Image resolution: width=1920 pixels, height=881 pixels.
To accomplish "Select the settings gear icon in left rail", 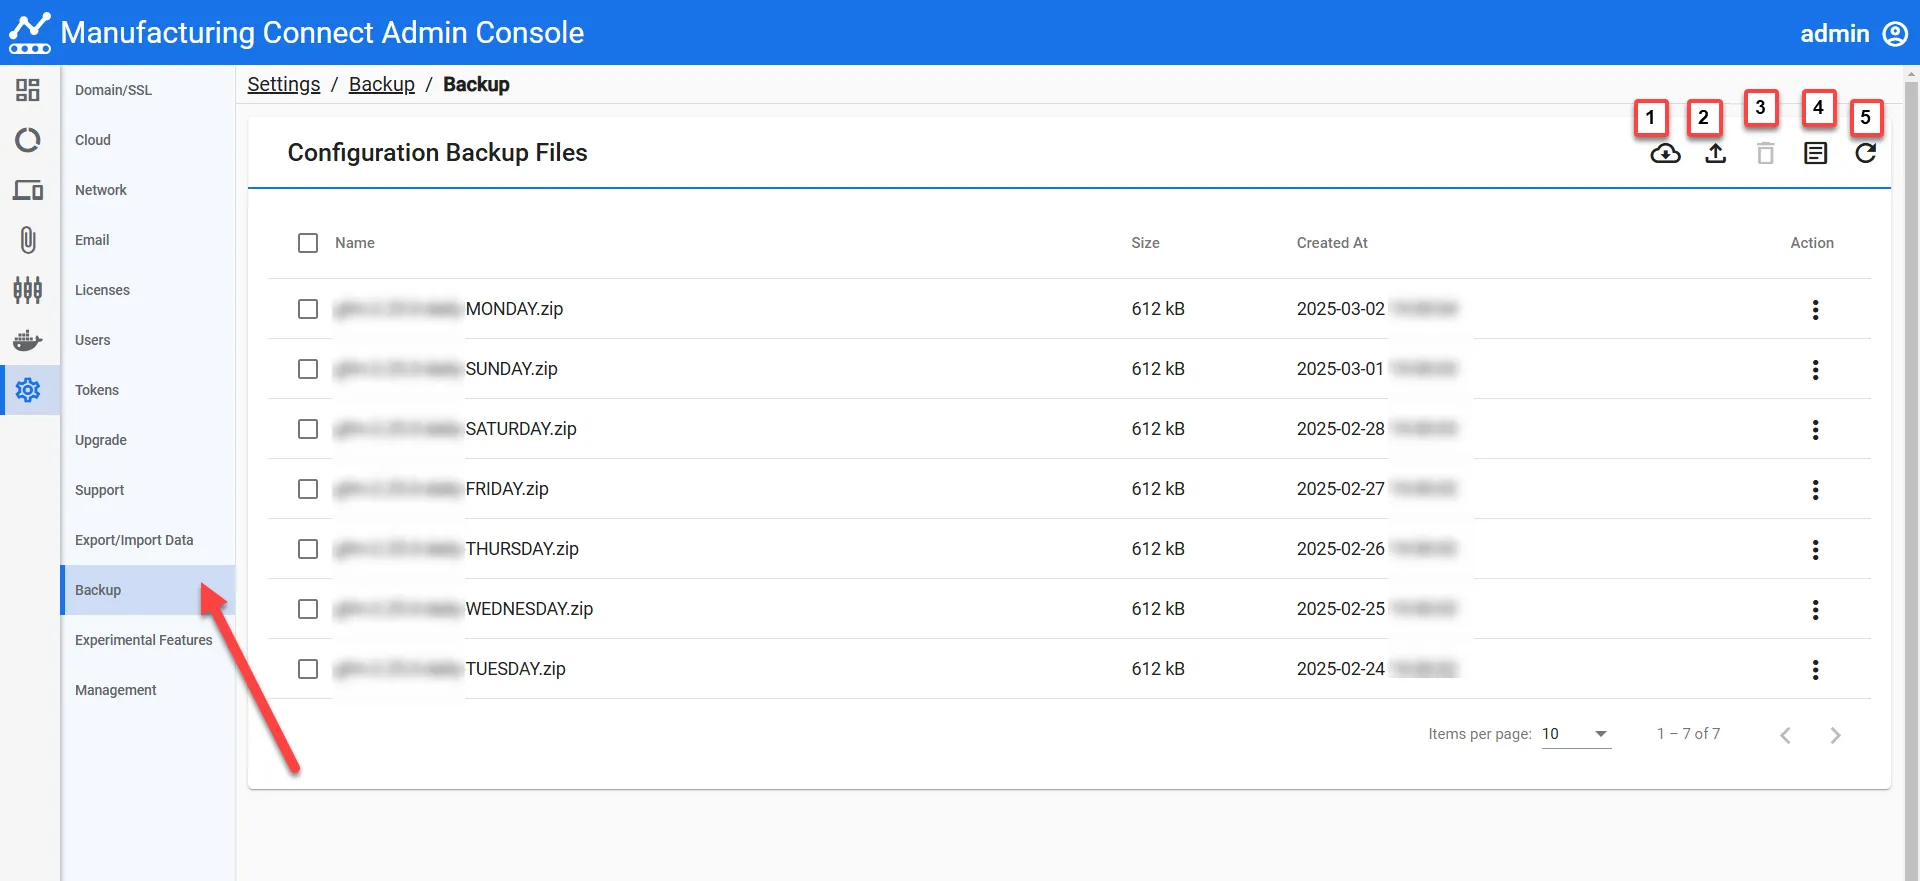I will pyautogui.click(x=28, y=390).
